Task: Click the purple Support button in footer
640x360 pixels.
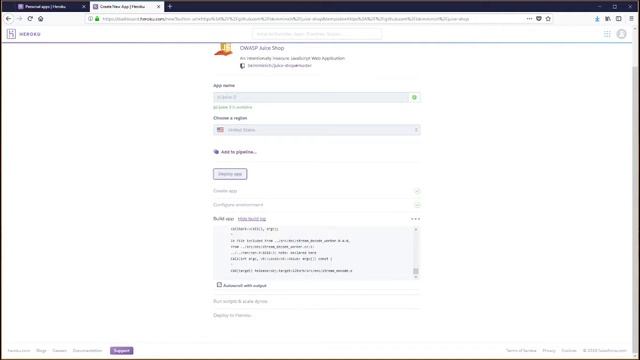Action: (122, 351)
